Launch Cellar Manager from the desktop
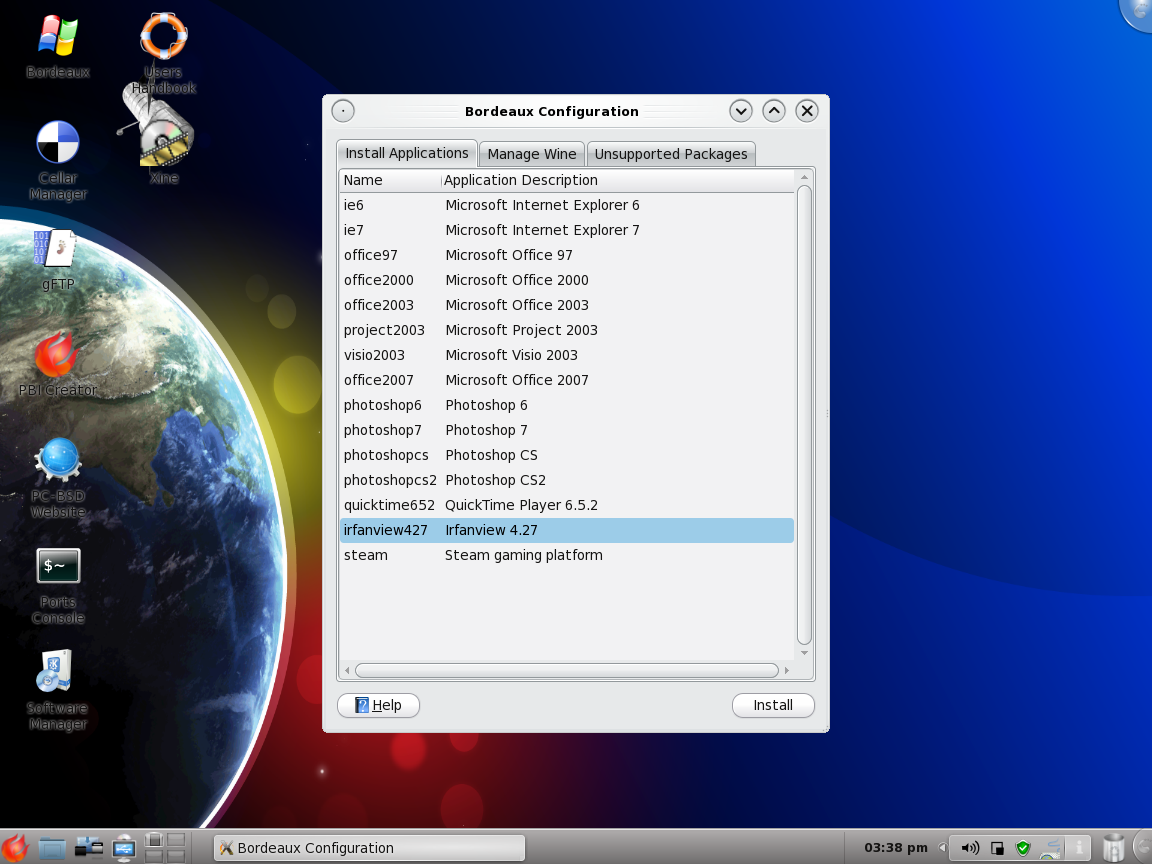 pyautogui.click(x=57, y=159)
